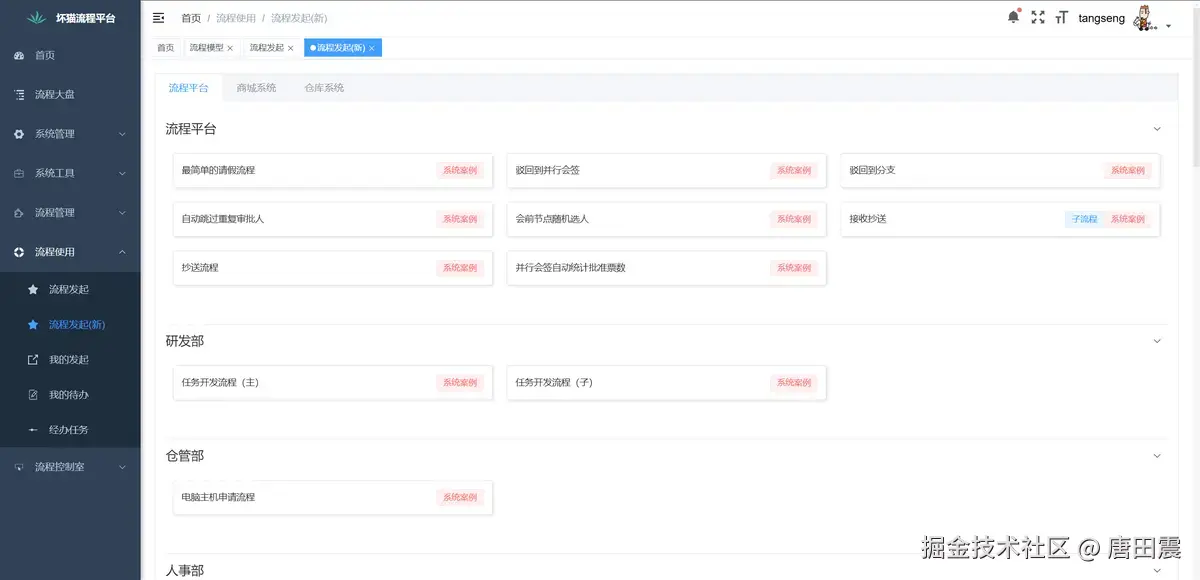Click the 我的发起 external-link icon

click(x=33, y=359)
